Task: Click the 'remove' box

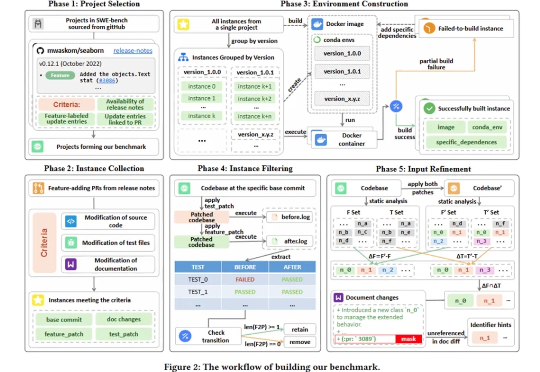Action: pos(300,342)
